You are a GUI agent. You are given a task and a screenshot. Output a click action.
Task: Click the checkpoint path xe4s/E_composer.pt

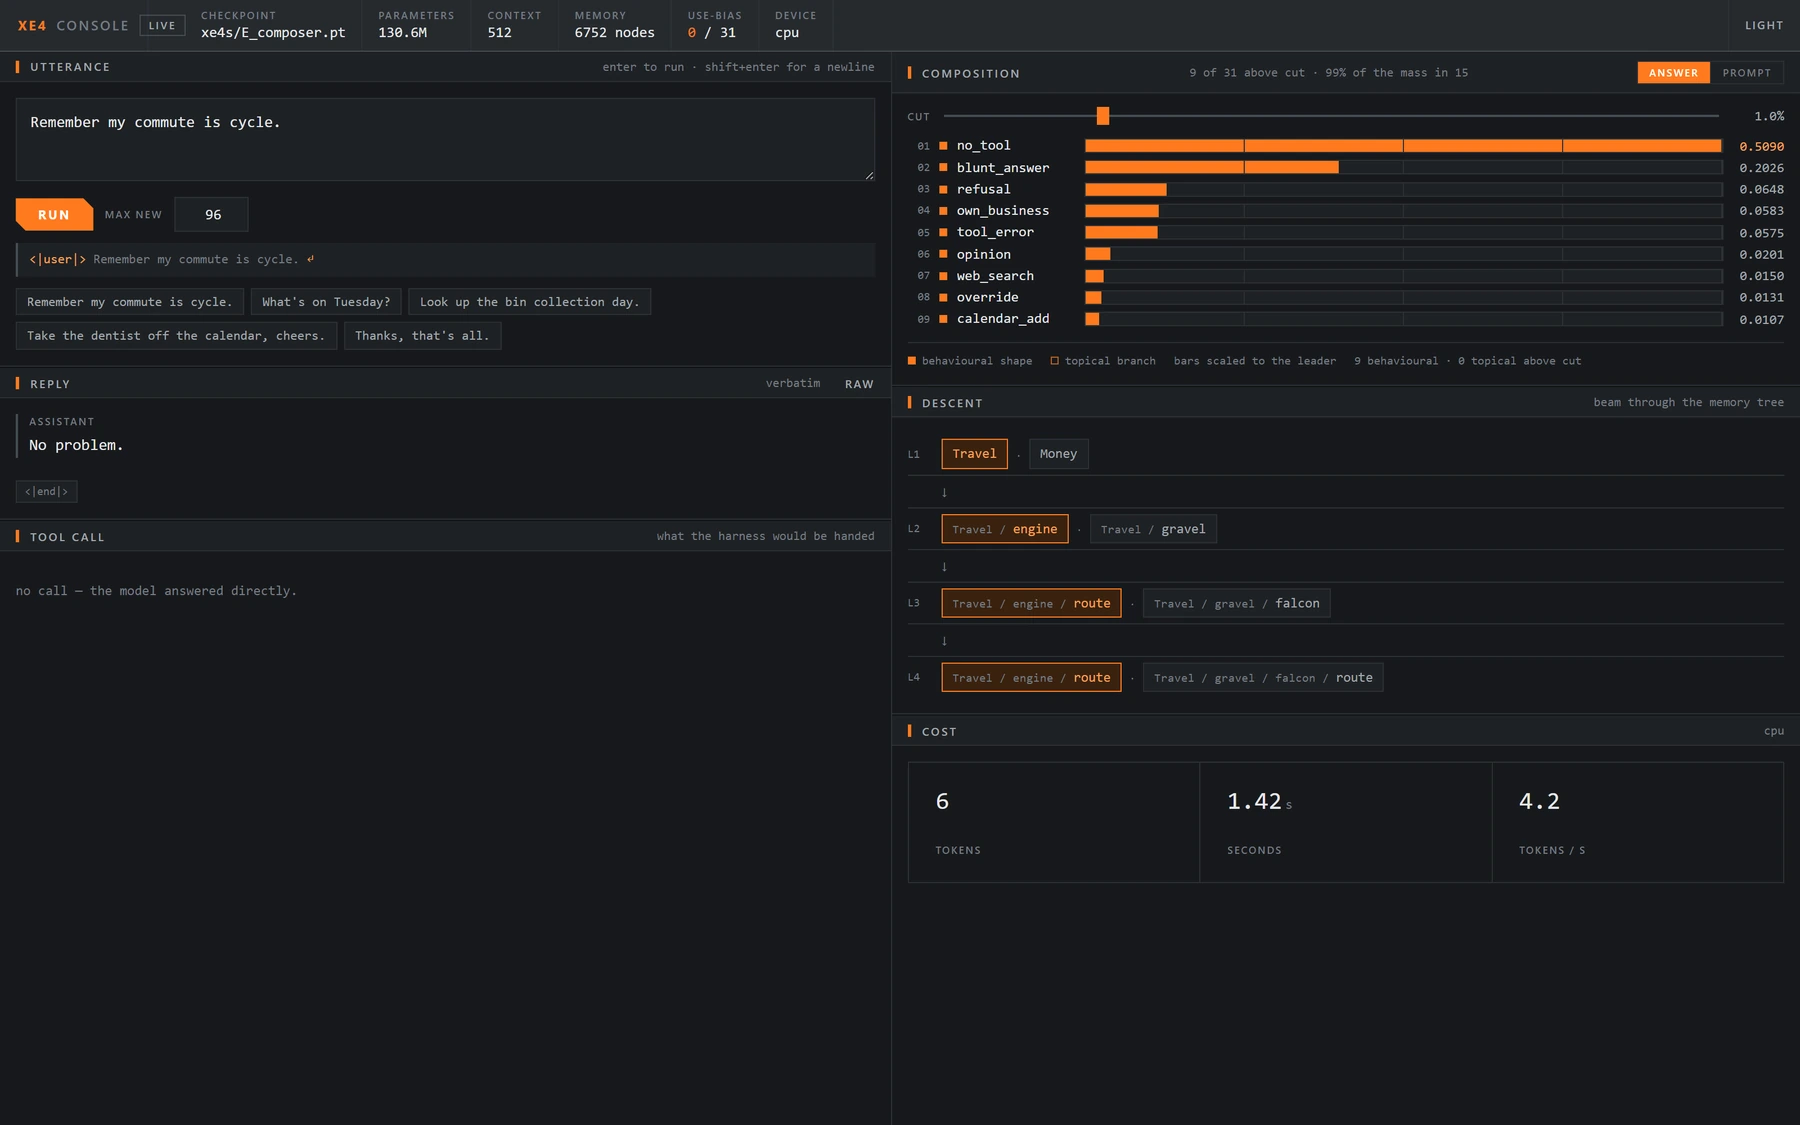[273, 33]
